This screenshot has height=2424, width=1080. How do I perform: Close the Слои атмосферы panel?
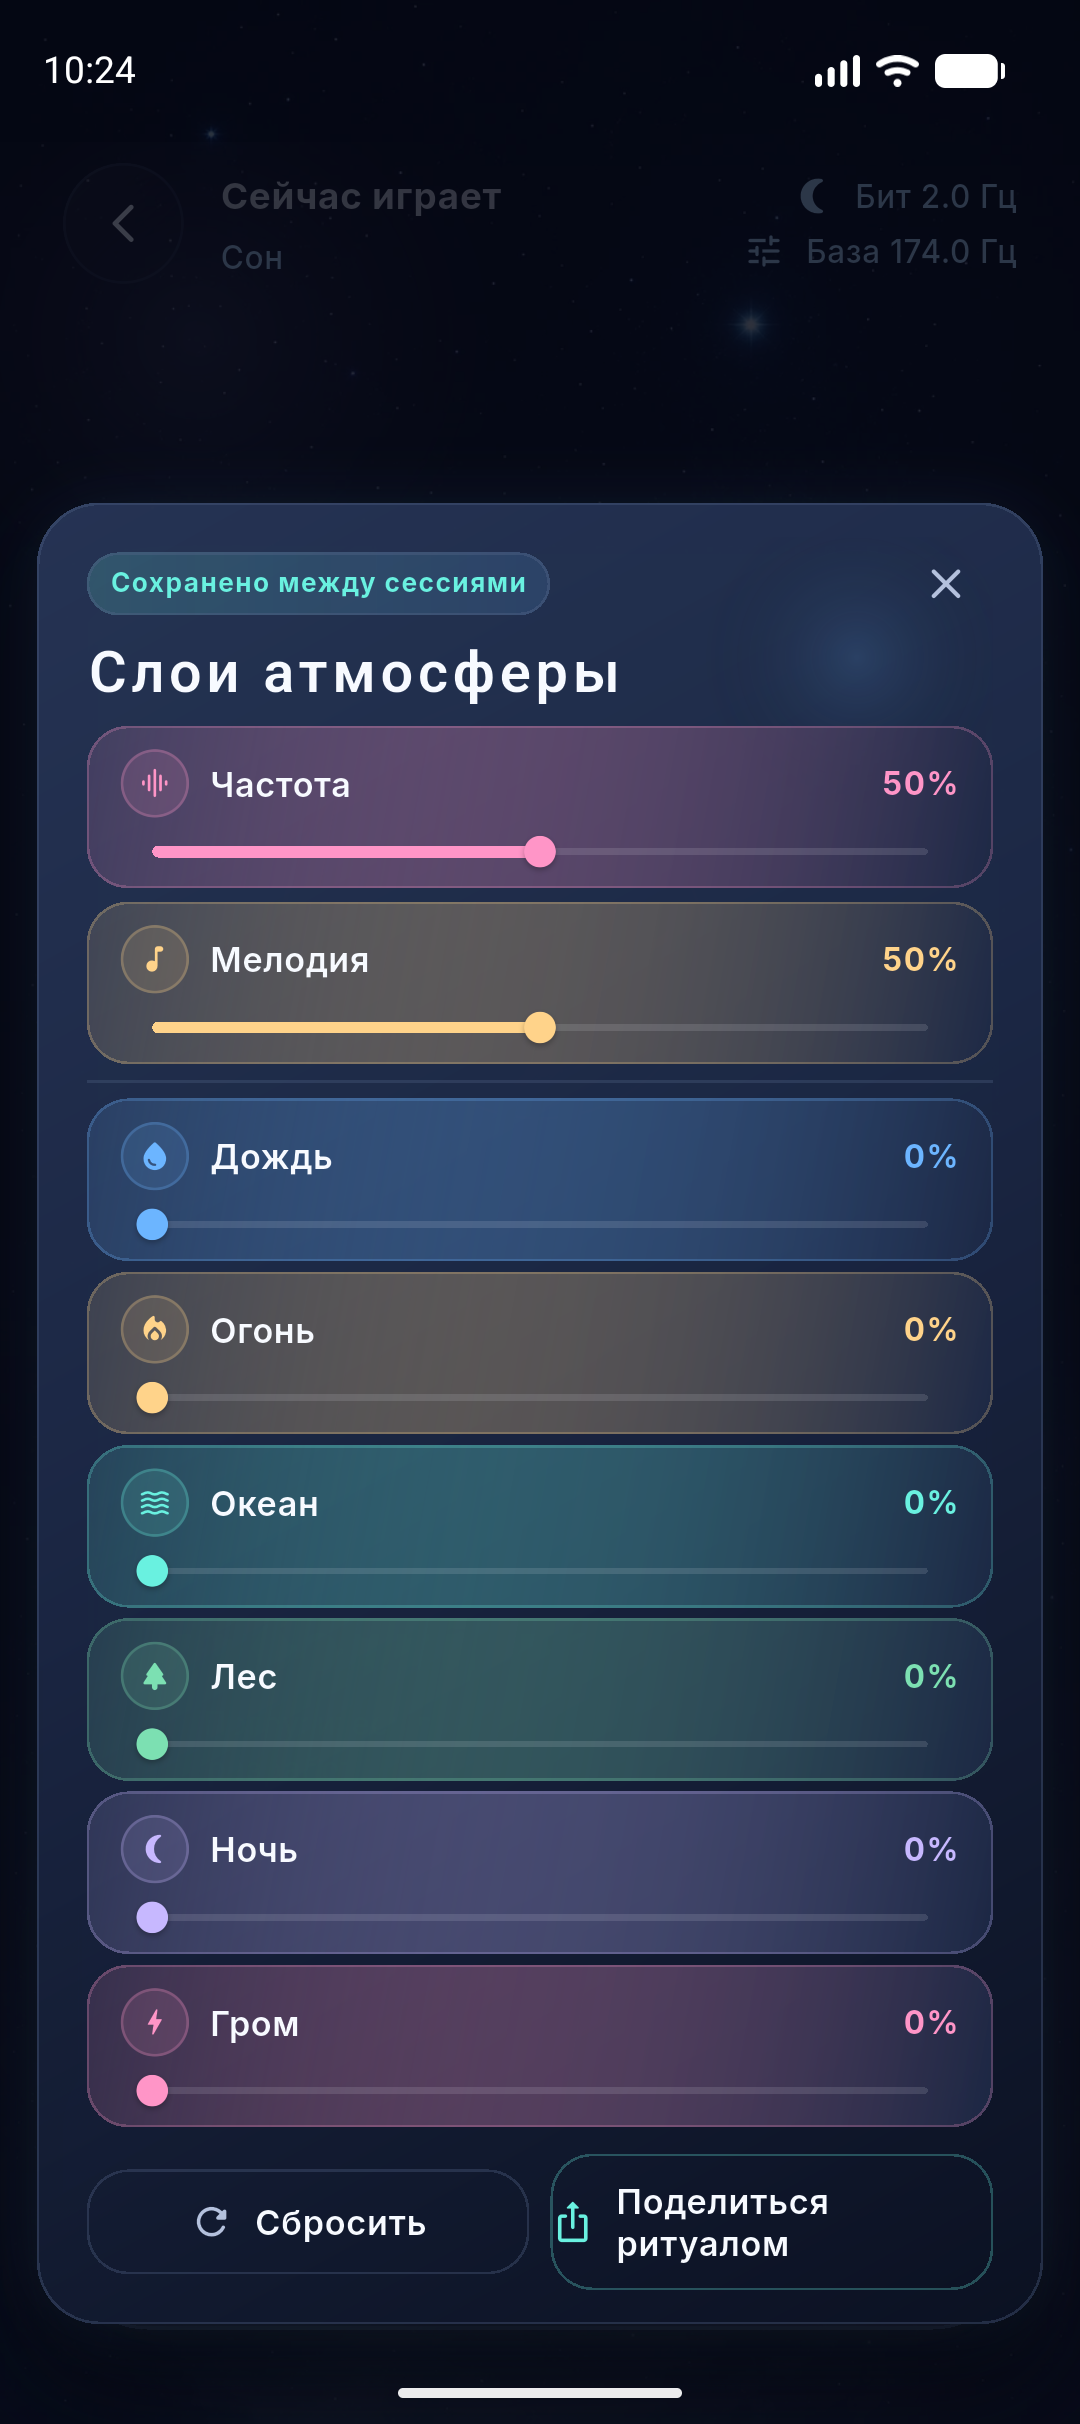coord(945,584)
